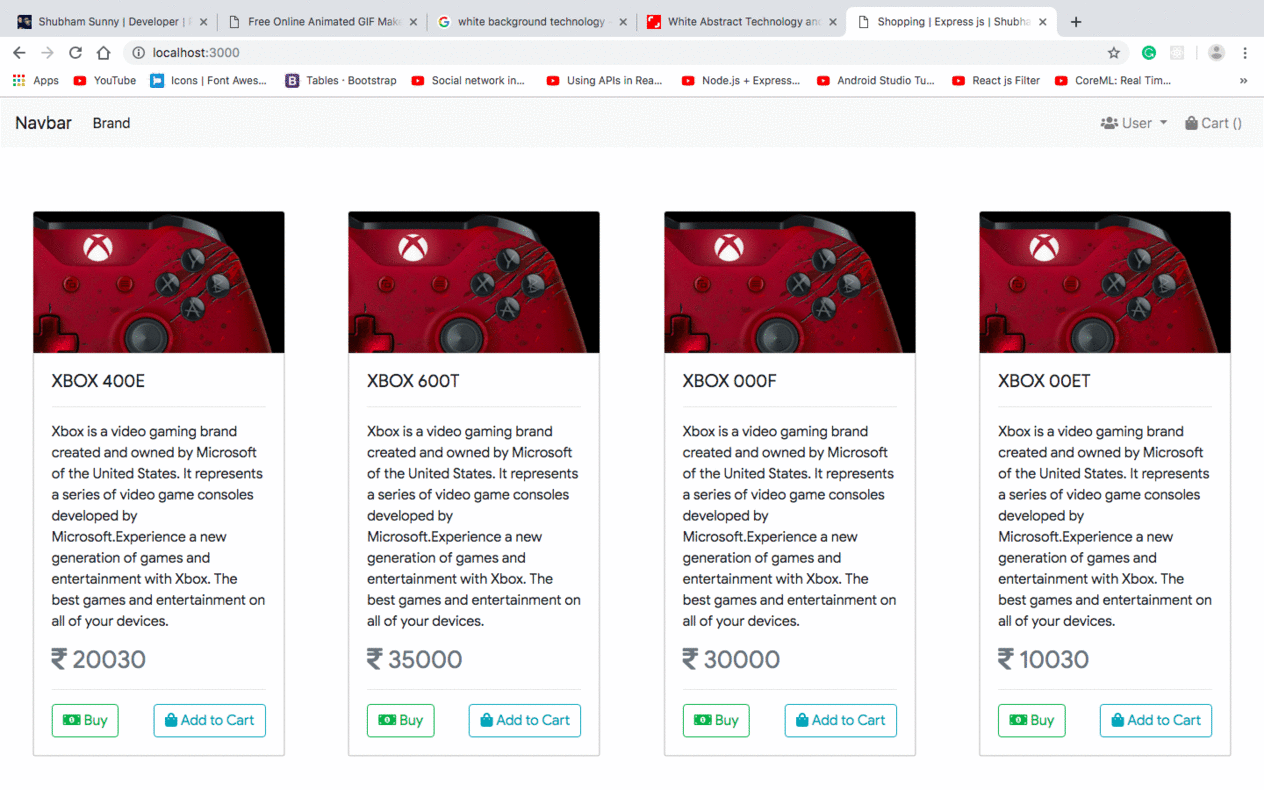1264x790 pixels.
Task: Open a new tab with plus icon
Action: 1076,21
